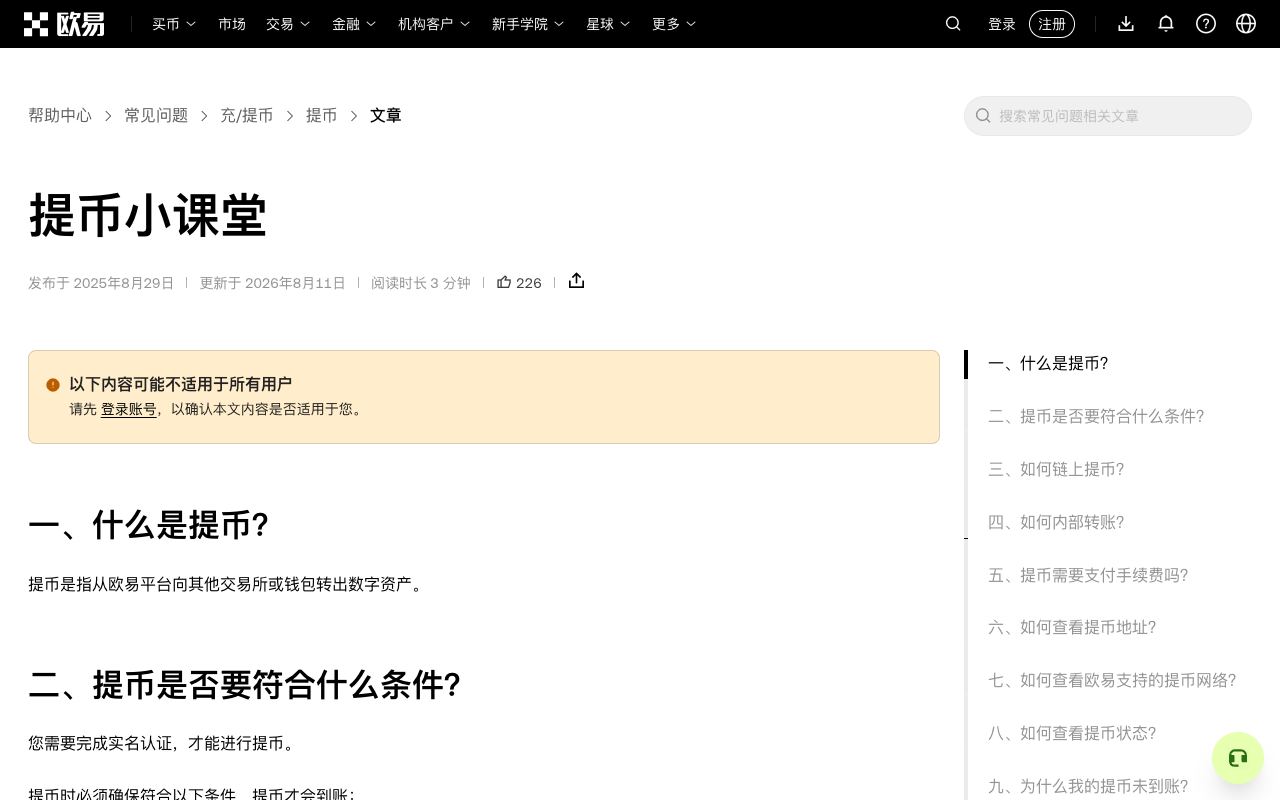Expand the 星球 dropdown menu
This screenshot has height=800, width=1280.
tap(608, 24)
